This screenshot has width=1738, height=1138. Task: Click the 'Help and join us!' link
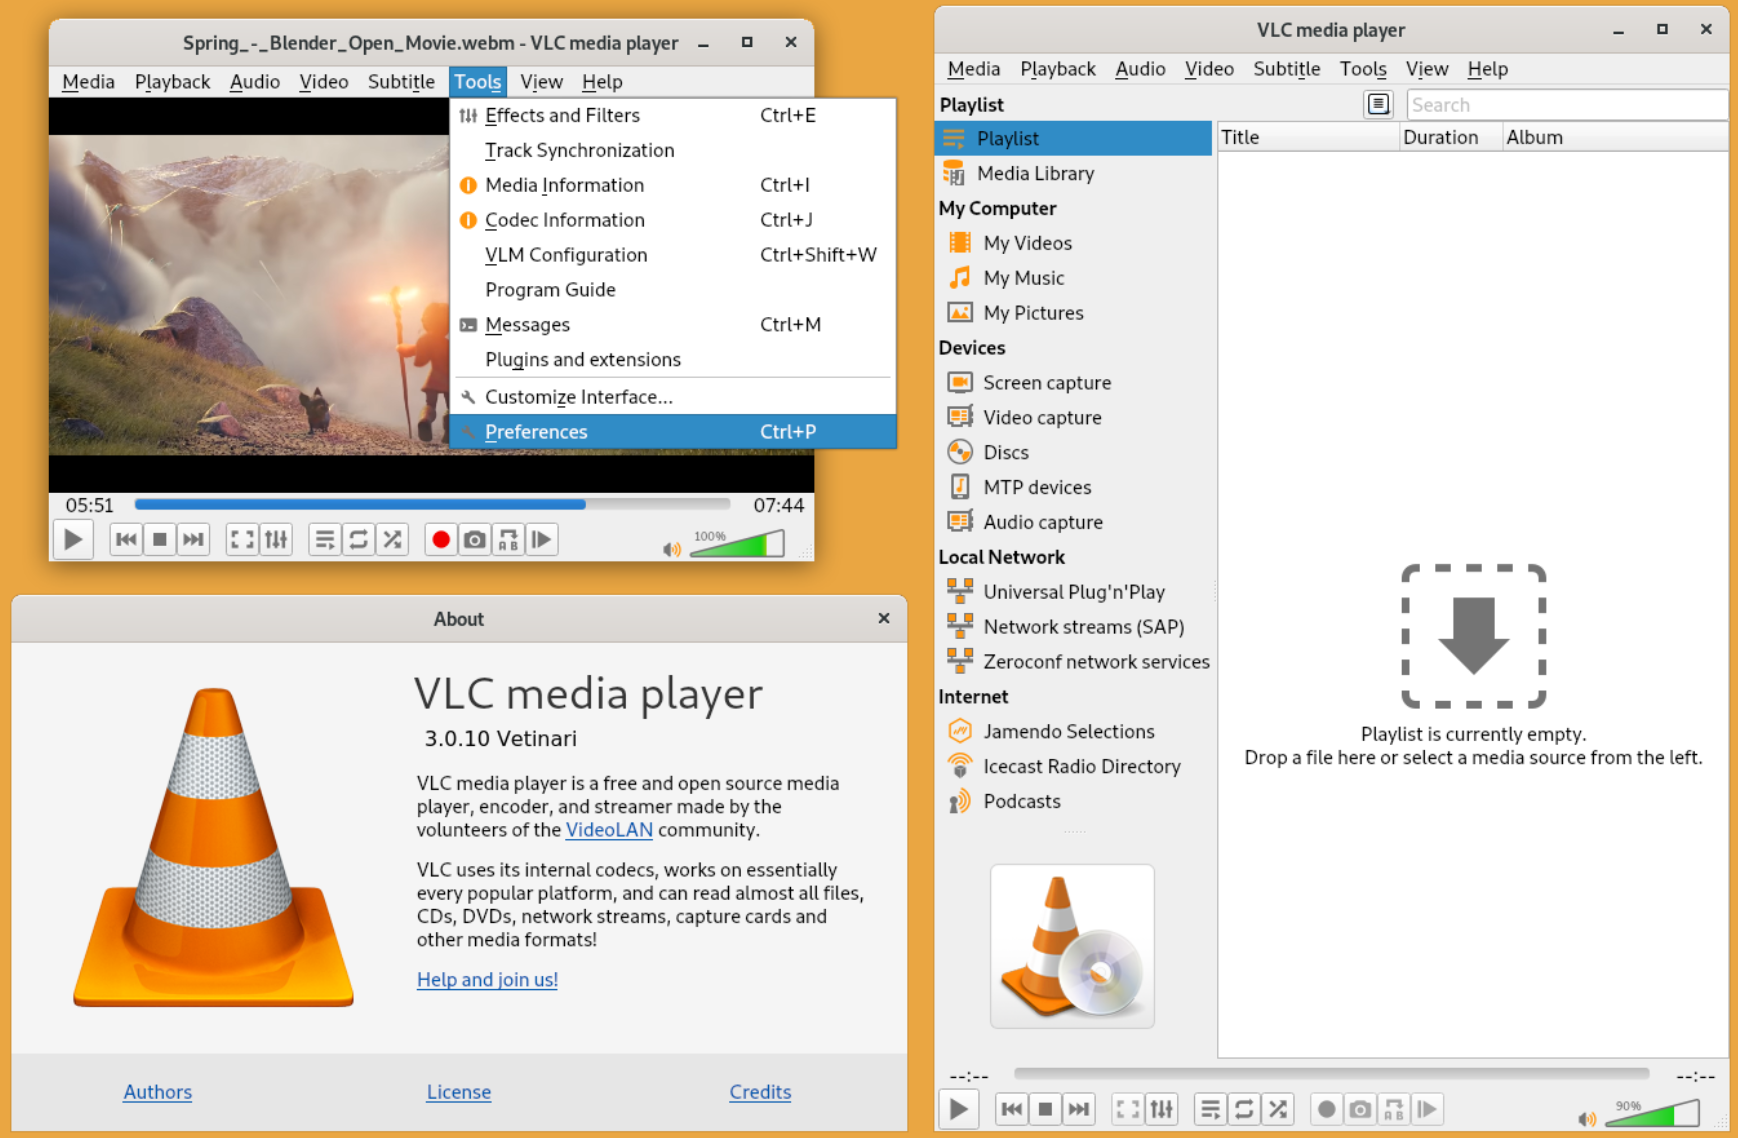coord(487,979)
